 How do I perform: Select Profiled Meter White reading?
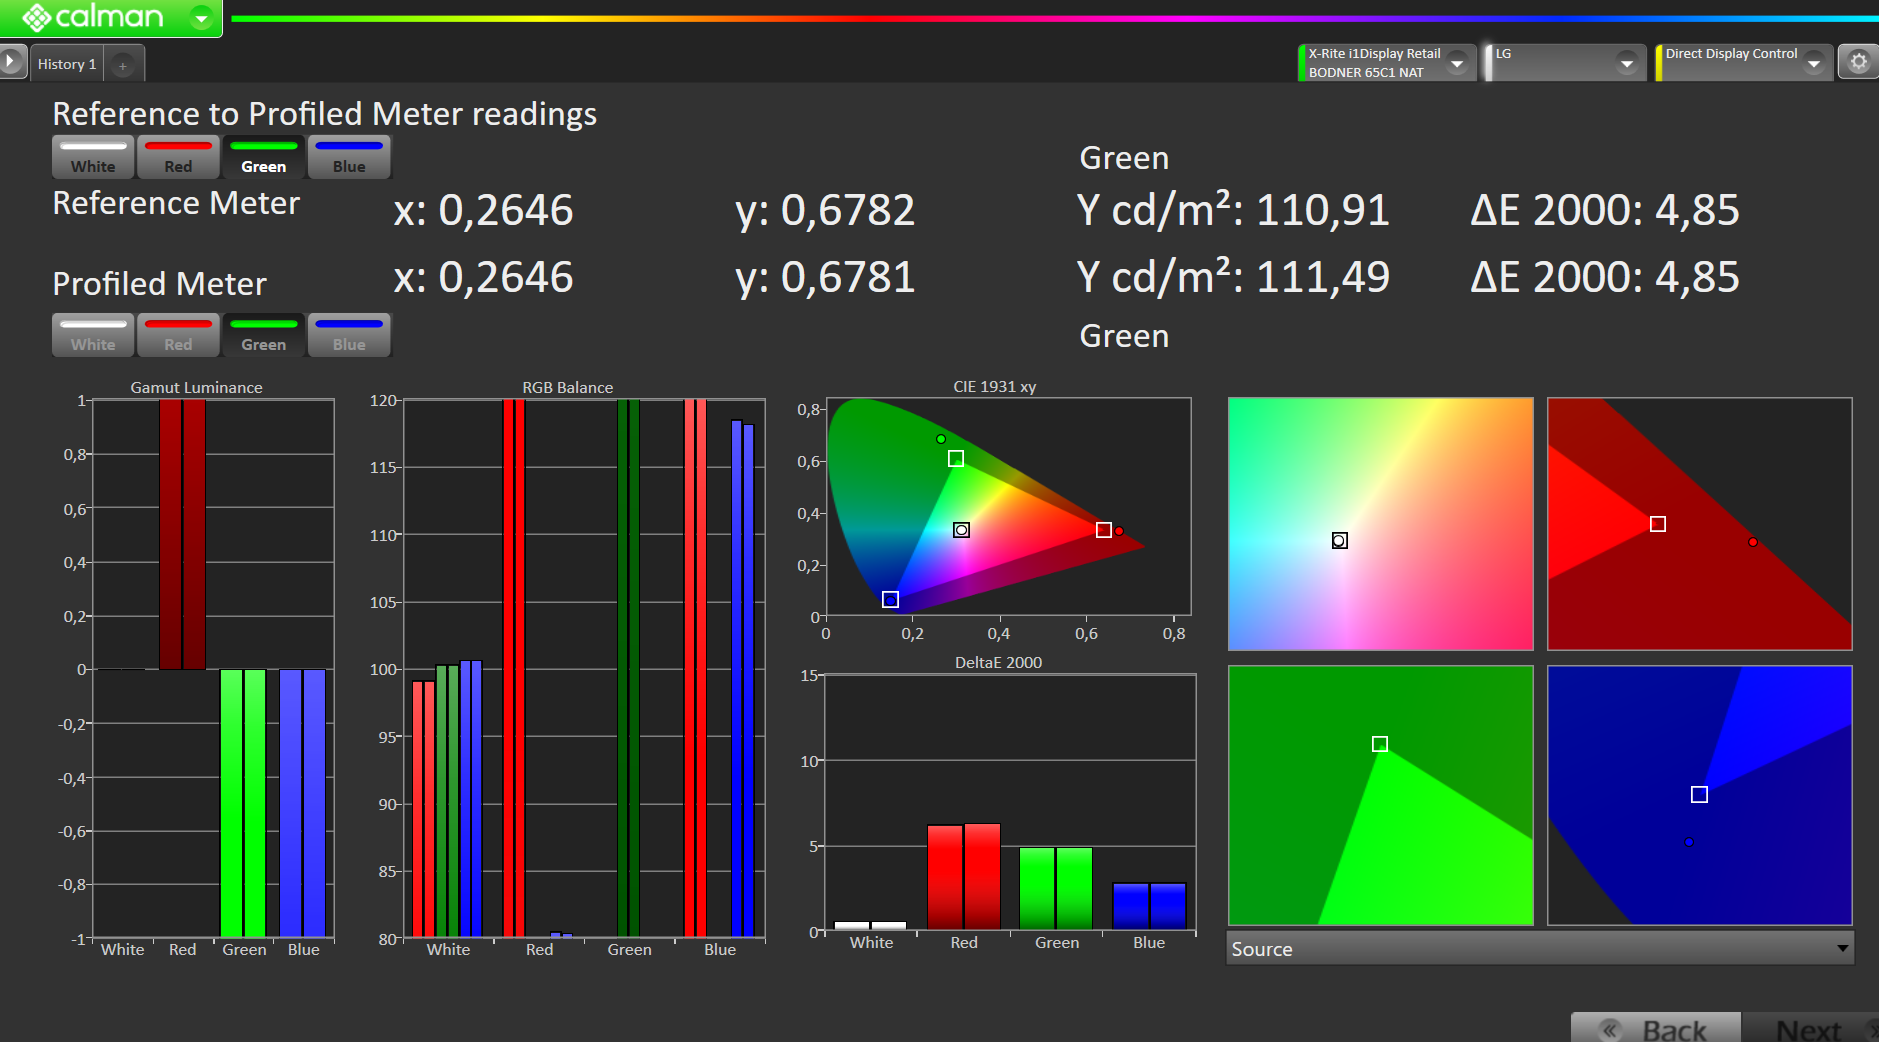[93, 335]
